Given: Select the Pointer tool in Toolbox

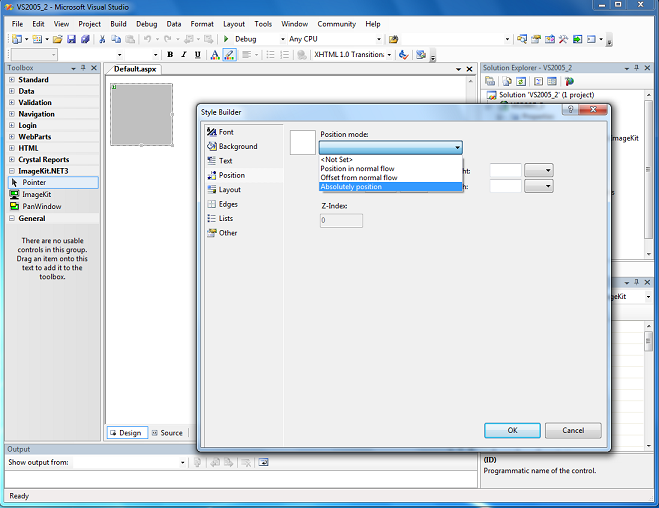Looking at the screenshot, I should pyautogui.click(x=53, y=182).
